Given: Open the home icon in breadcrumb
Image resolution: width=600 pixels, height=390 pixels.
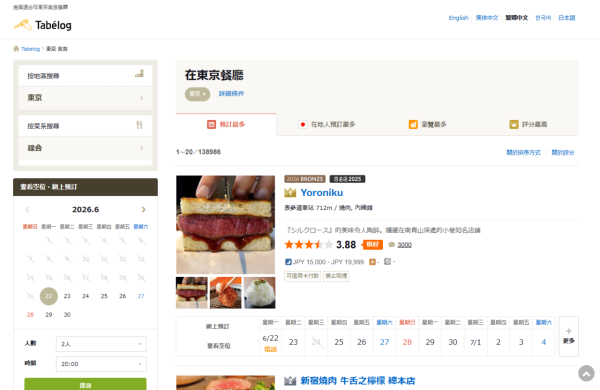Looking at the screenshot, I should pos(16,49).
